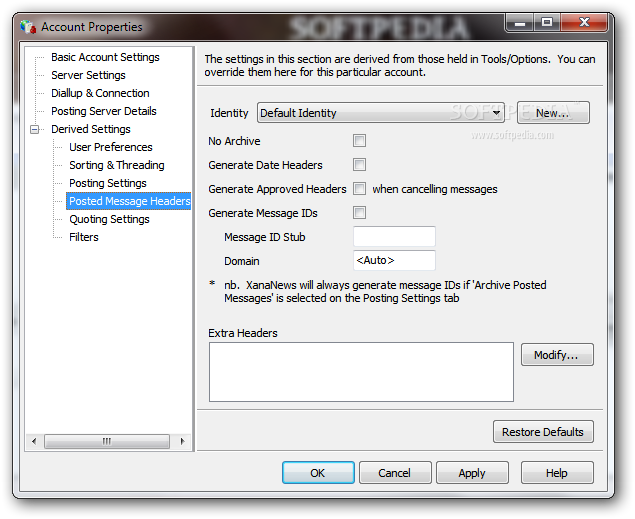Open User Preferences page
The image size is (635, 519).
click(111, 147)
